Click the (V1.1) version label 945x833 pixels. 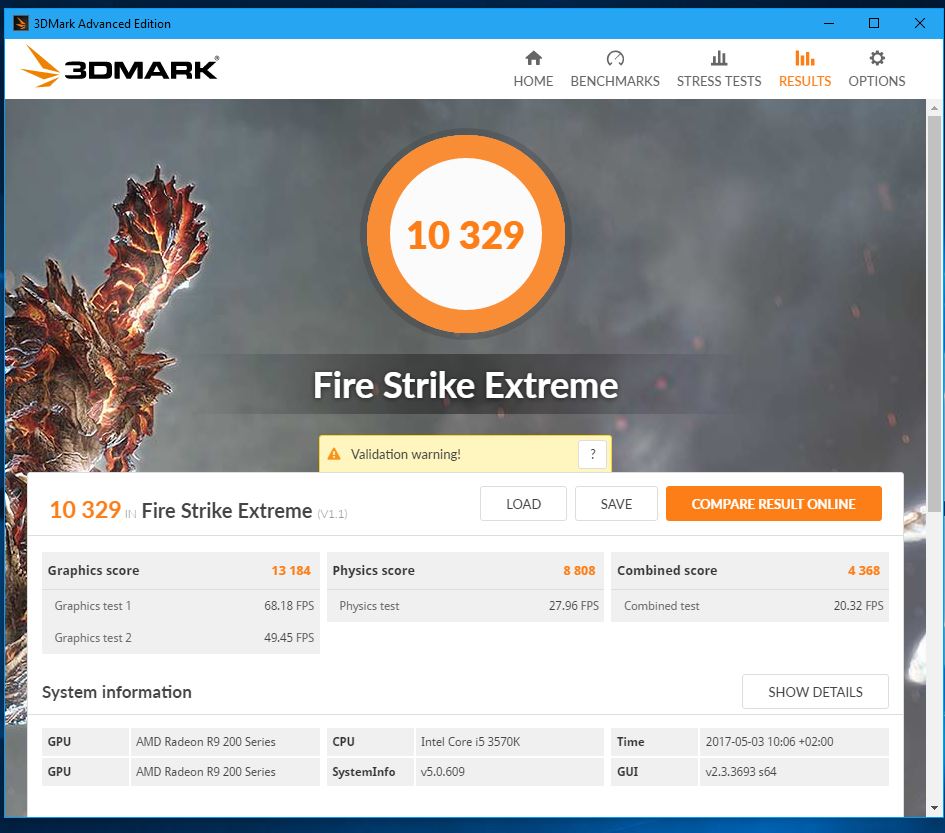coord(332,514)
